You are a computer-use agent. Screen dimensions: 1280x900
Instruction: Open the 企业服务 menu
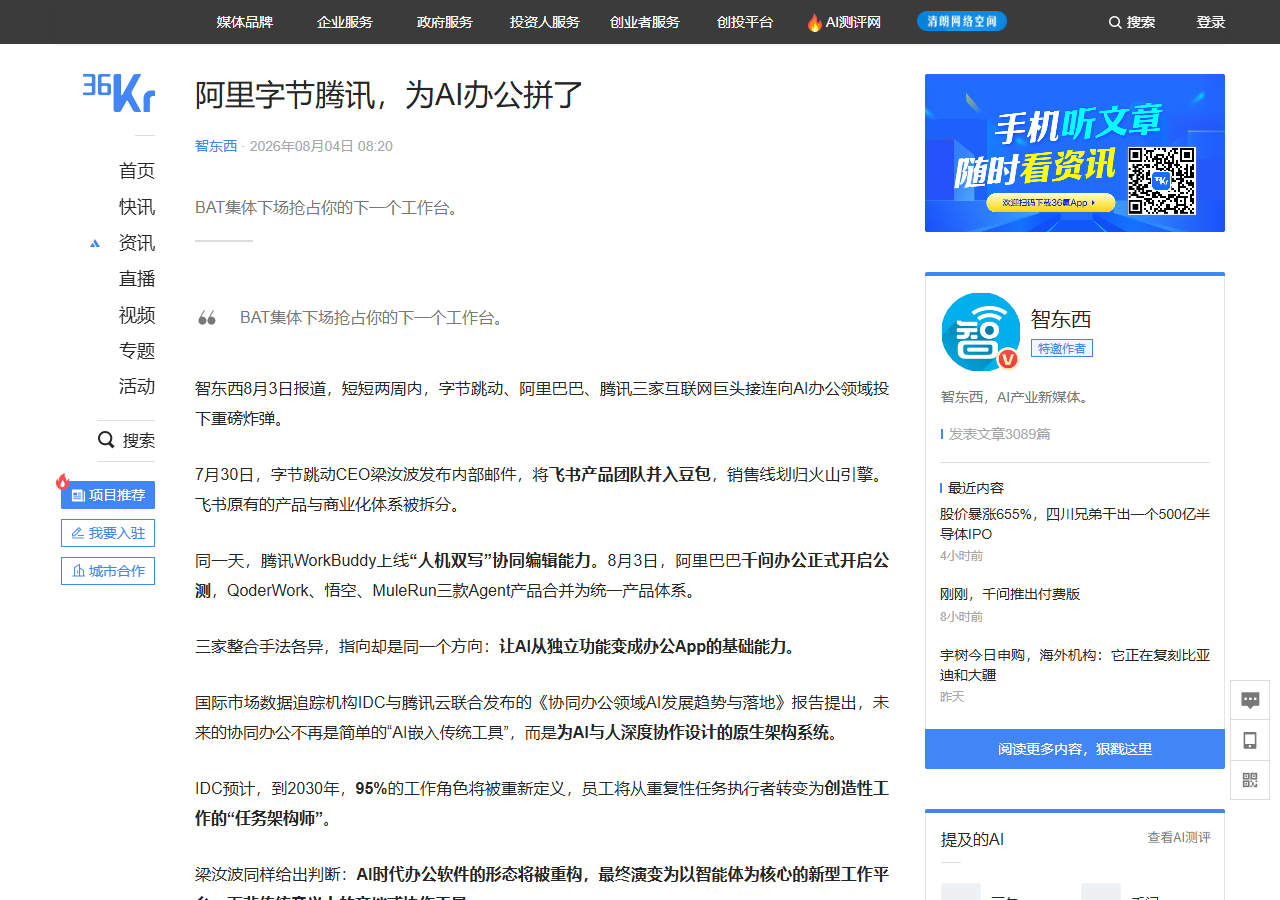345,22
